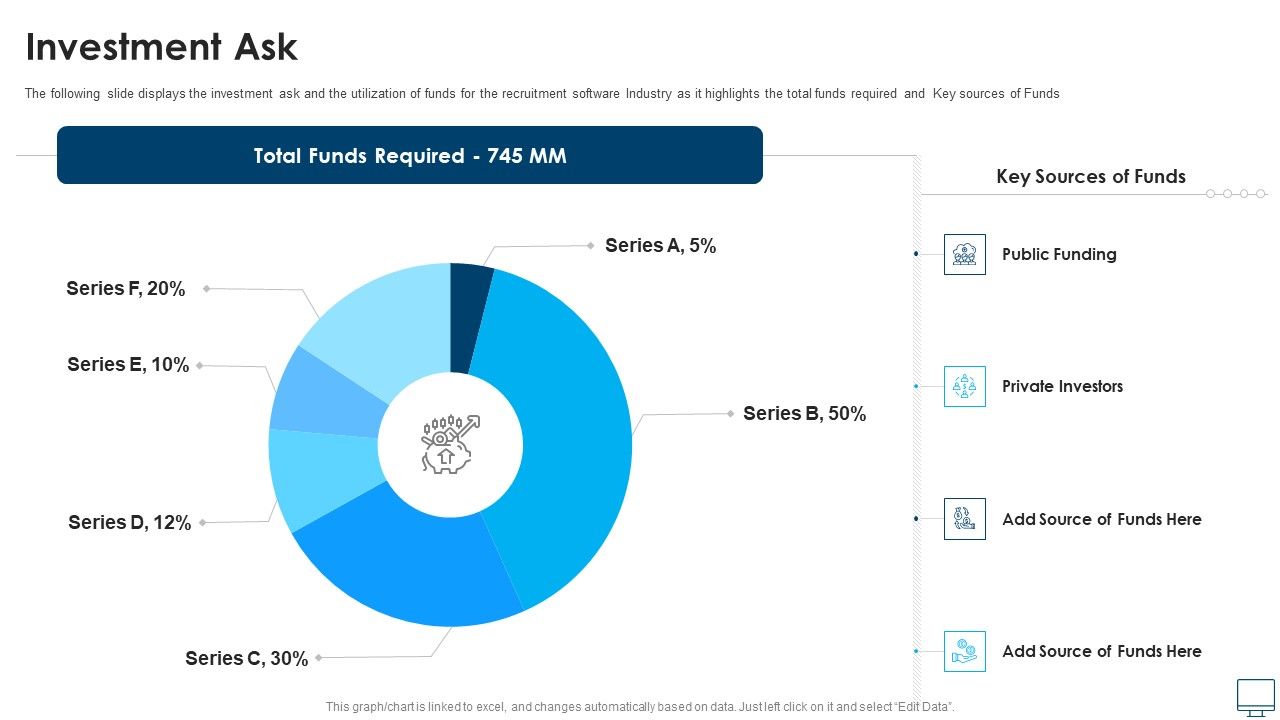
Task: Click the monitor icon in bottom corner
Action: (1256, 696)
